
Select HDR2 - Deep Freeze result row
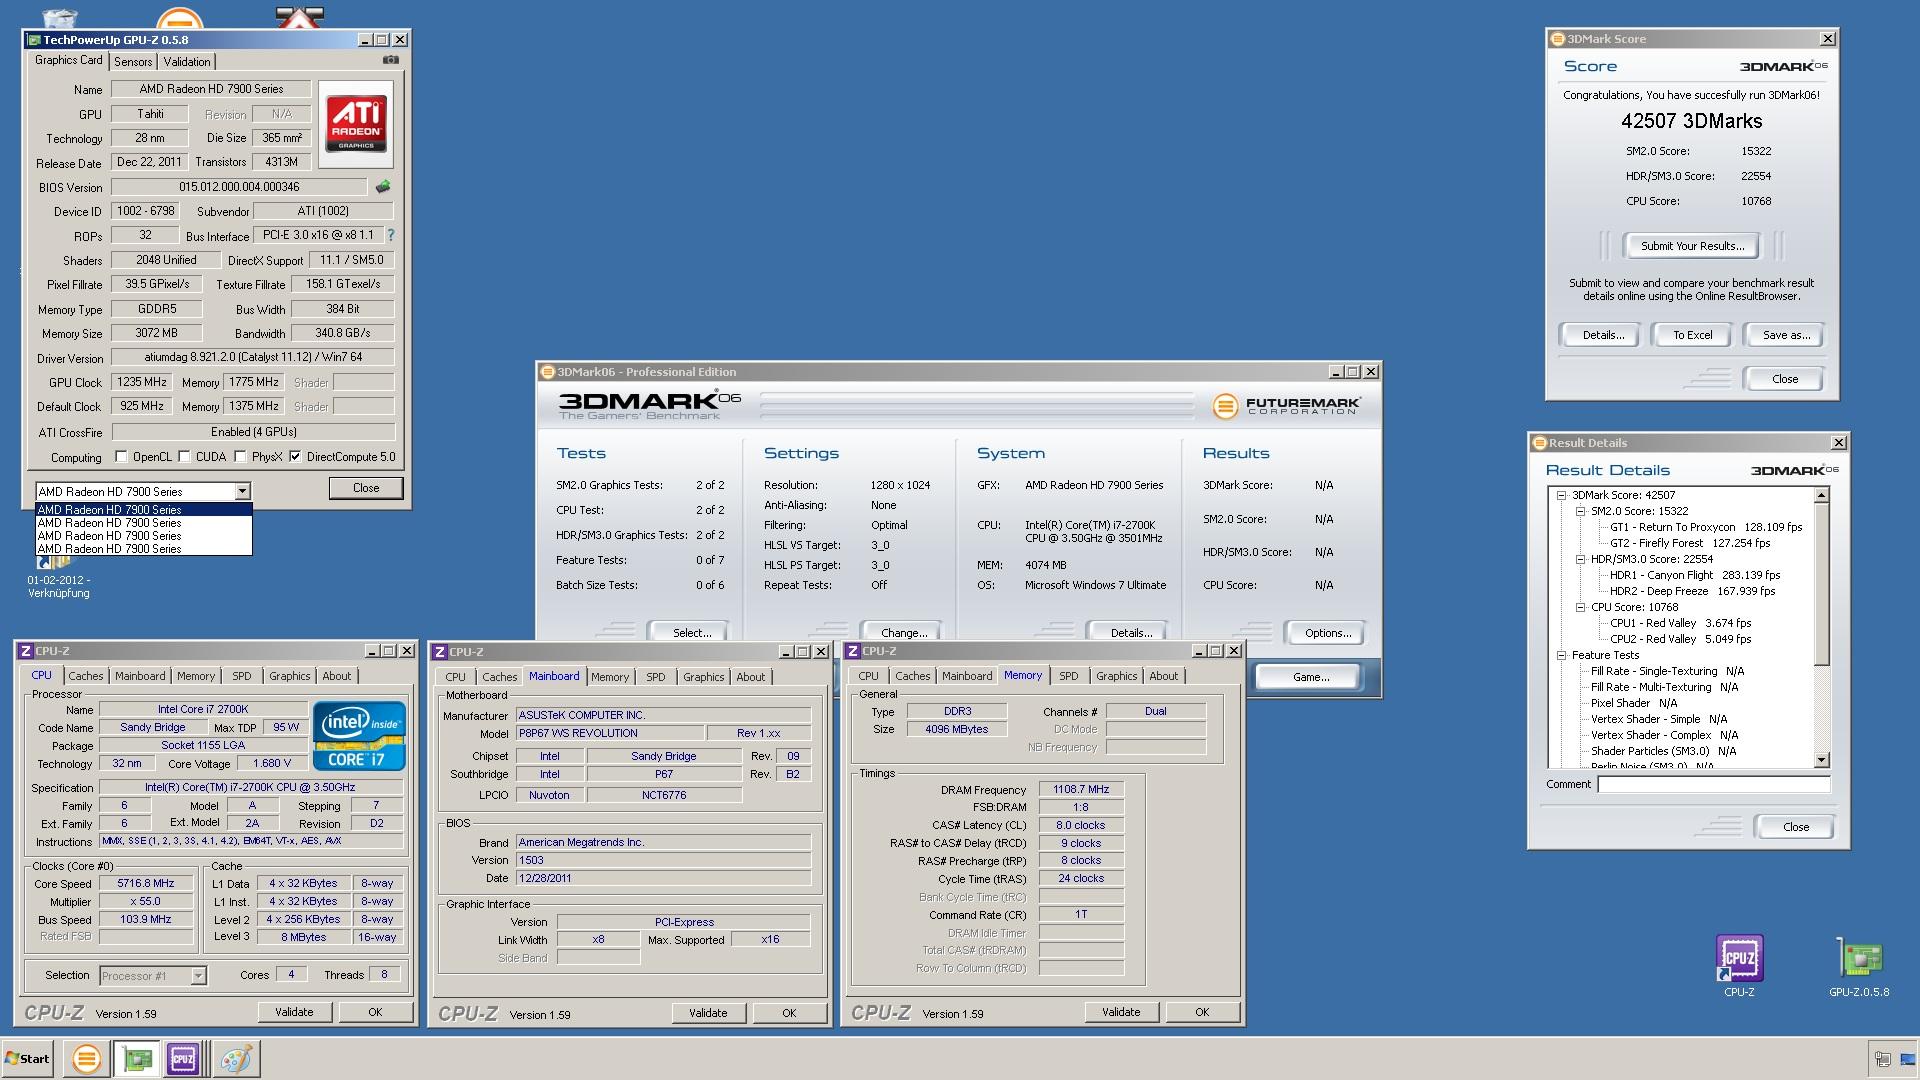1692,591
